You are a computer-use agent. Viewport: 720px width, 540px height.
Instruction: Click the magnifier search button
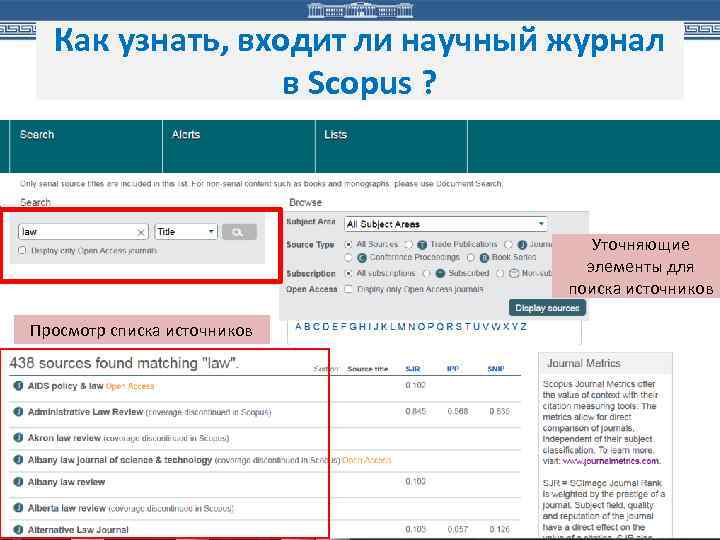point(239,232)
